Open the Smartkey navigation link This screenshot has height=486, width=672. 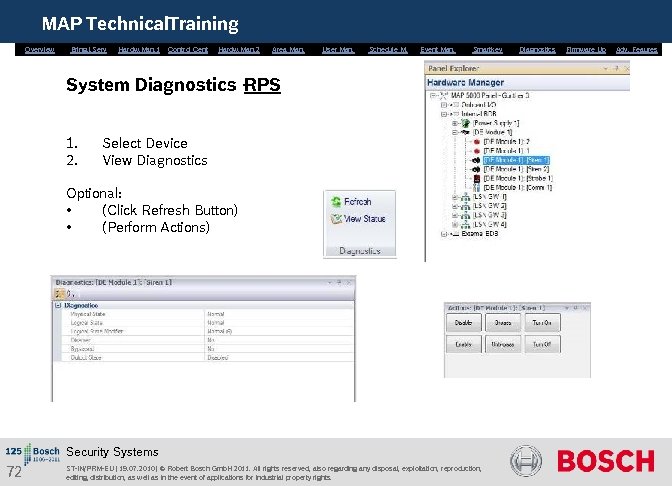(x=487, y=50)
